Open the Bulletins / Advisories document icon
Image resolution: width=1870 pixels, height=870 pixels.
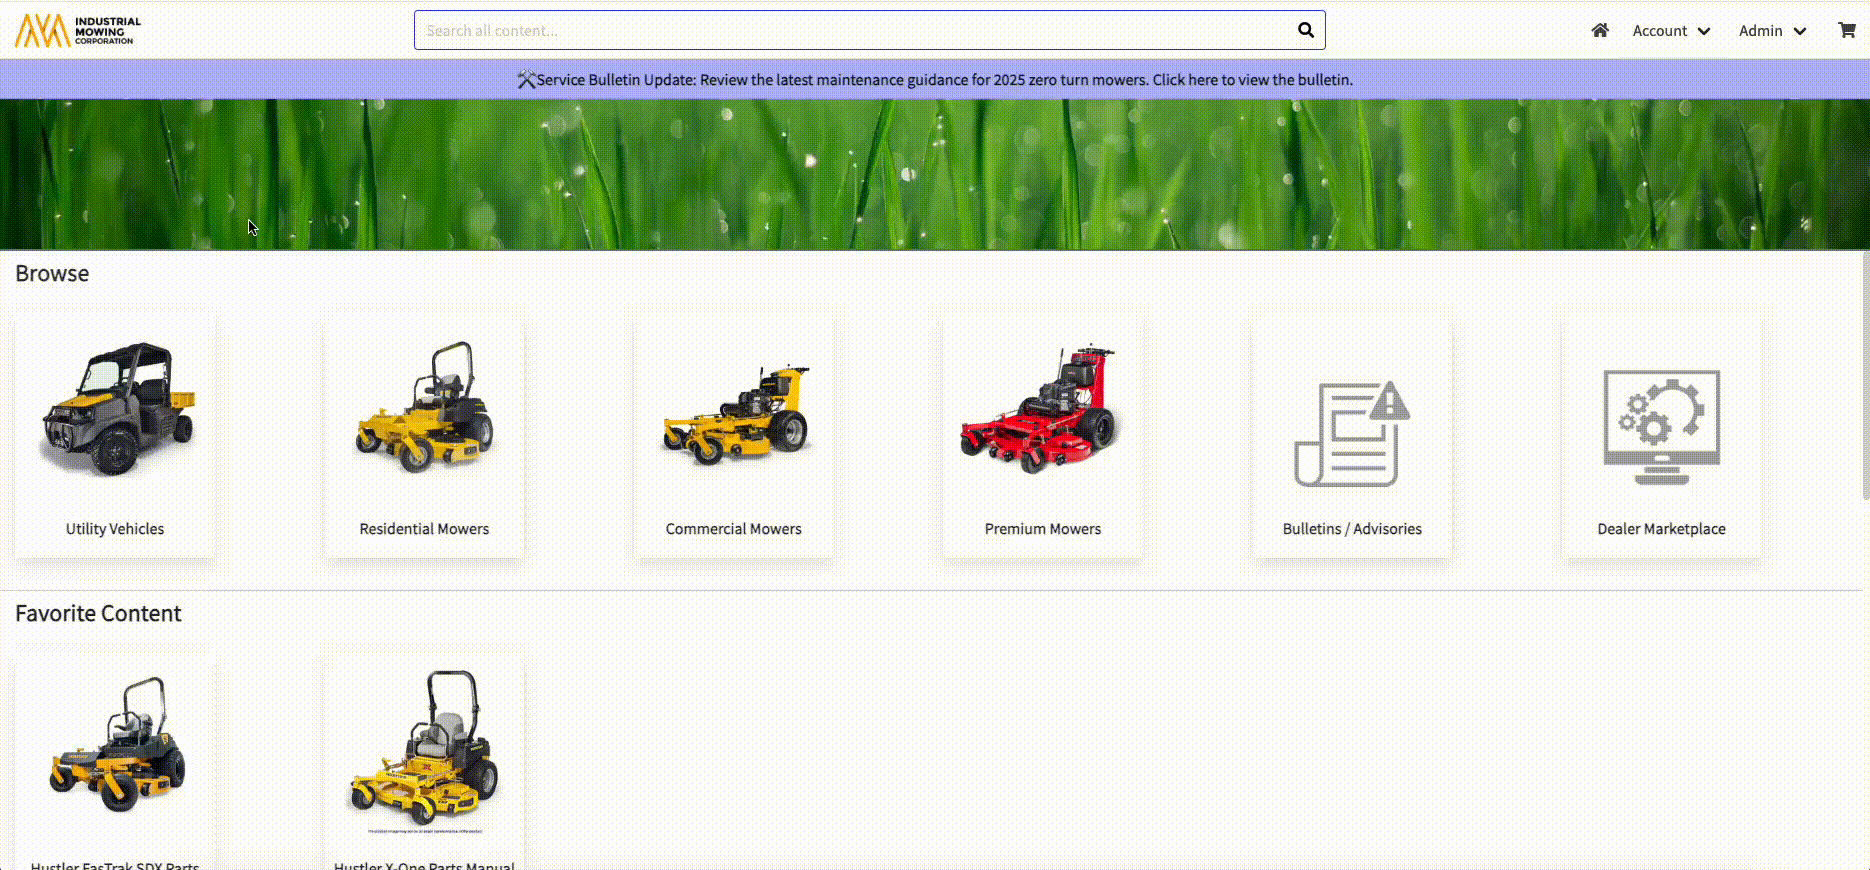pos(1352,434)
